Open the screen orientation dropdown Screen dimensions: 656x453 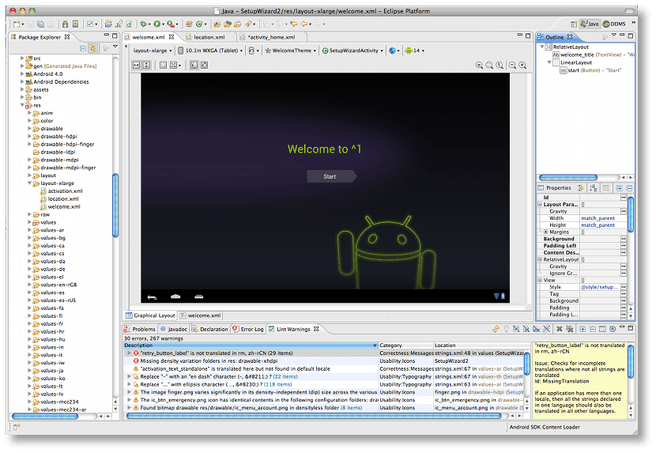click(x=254, y=51)
